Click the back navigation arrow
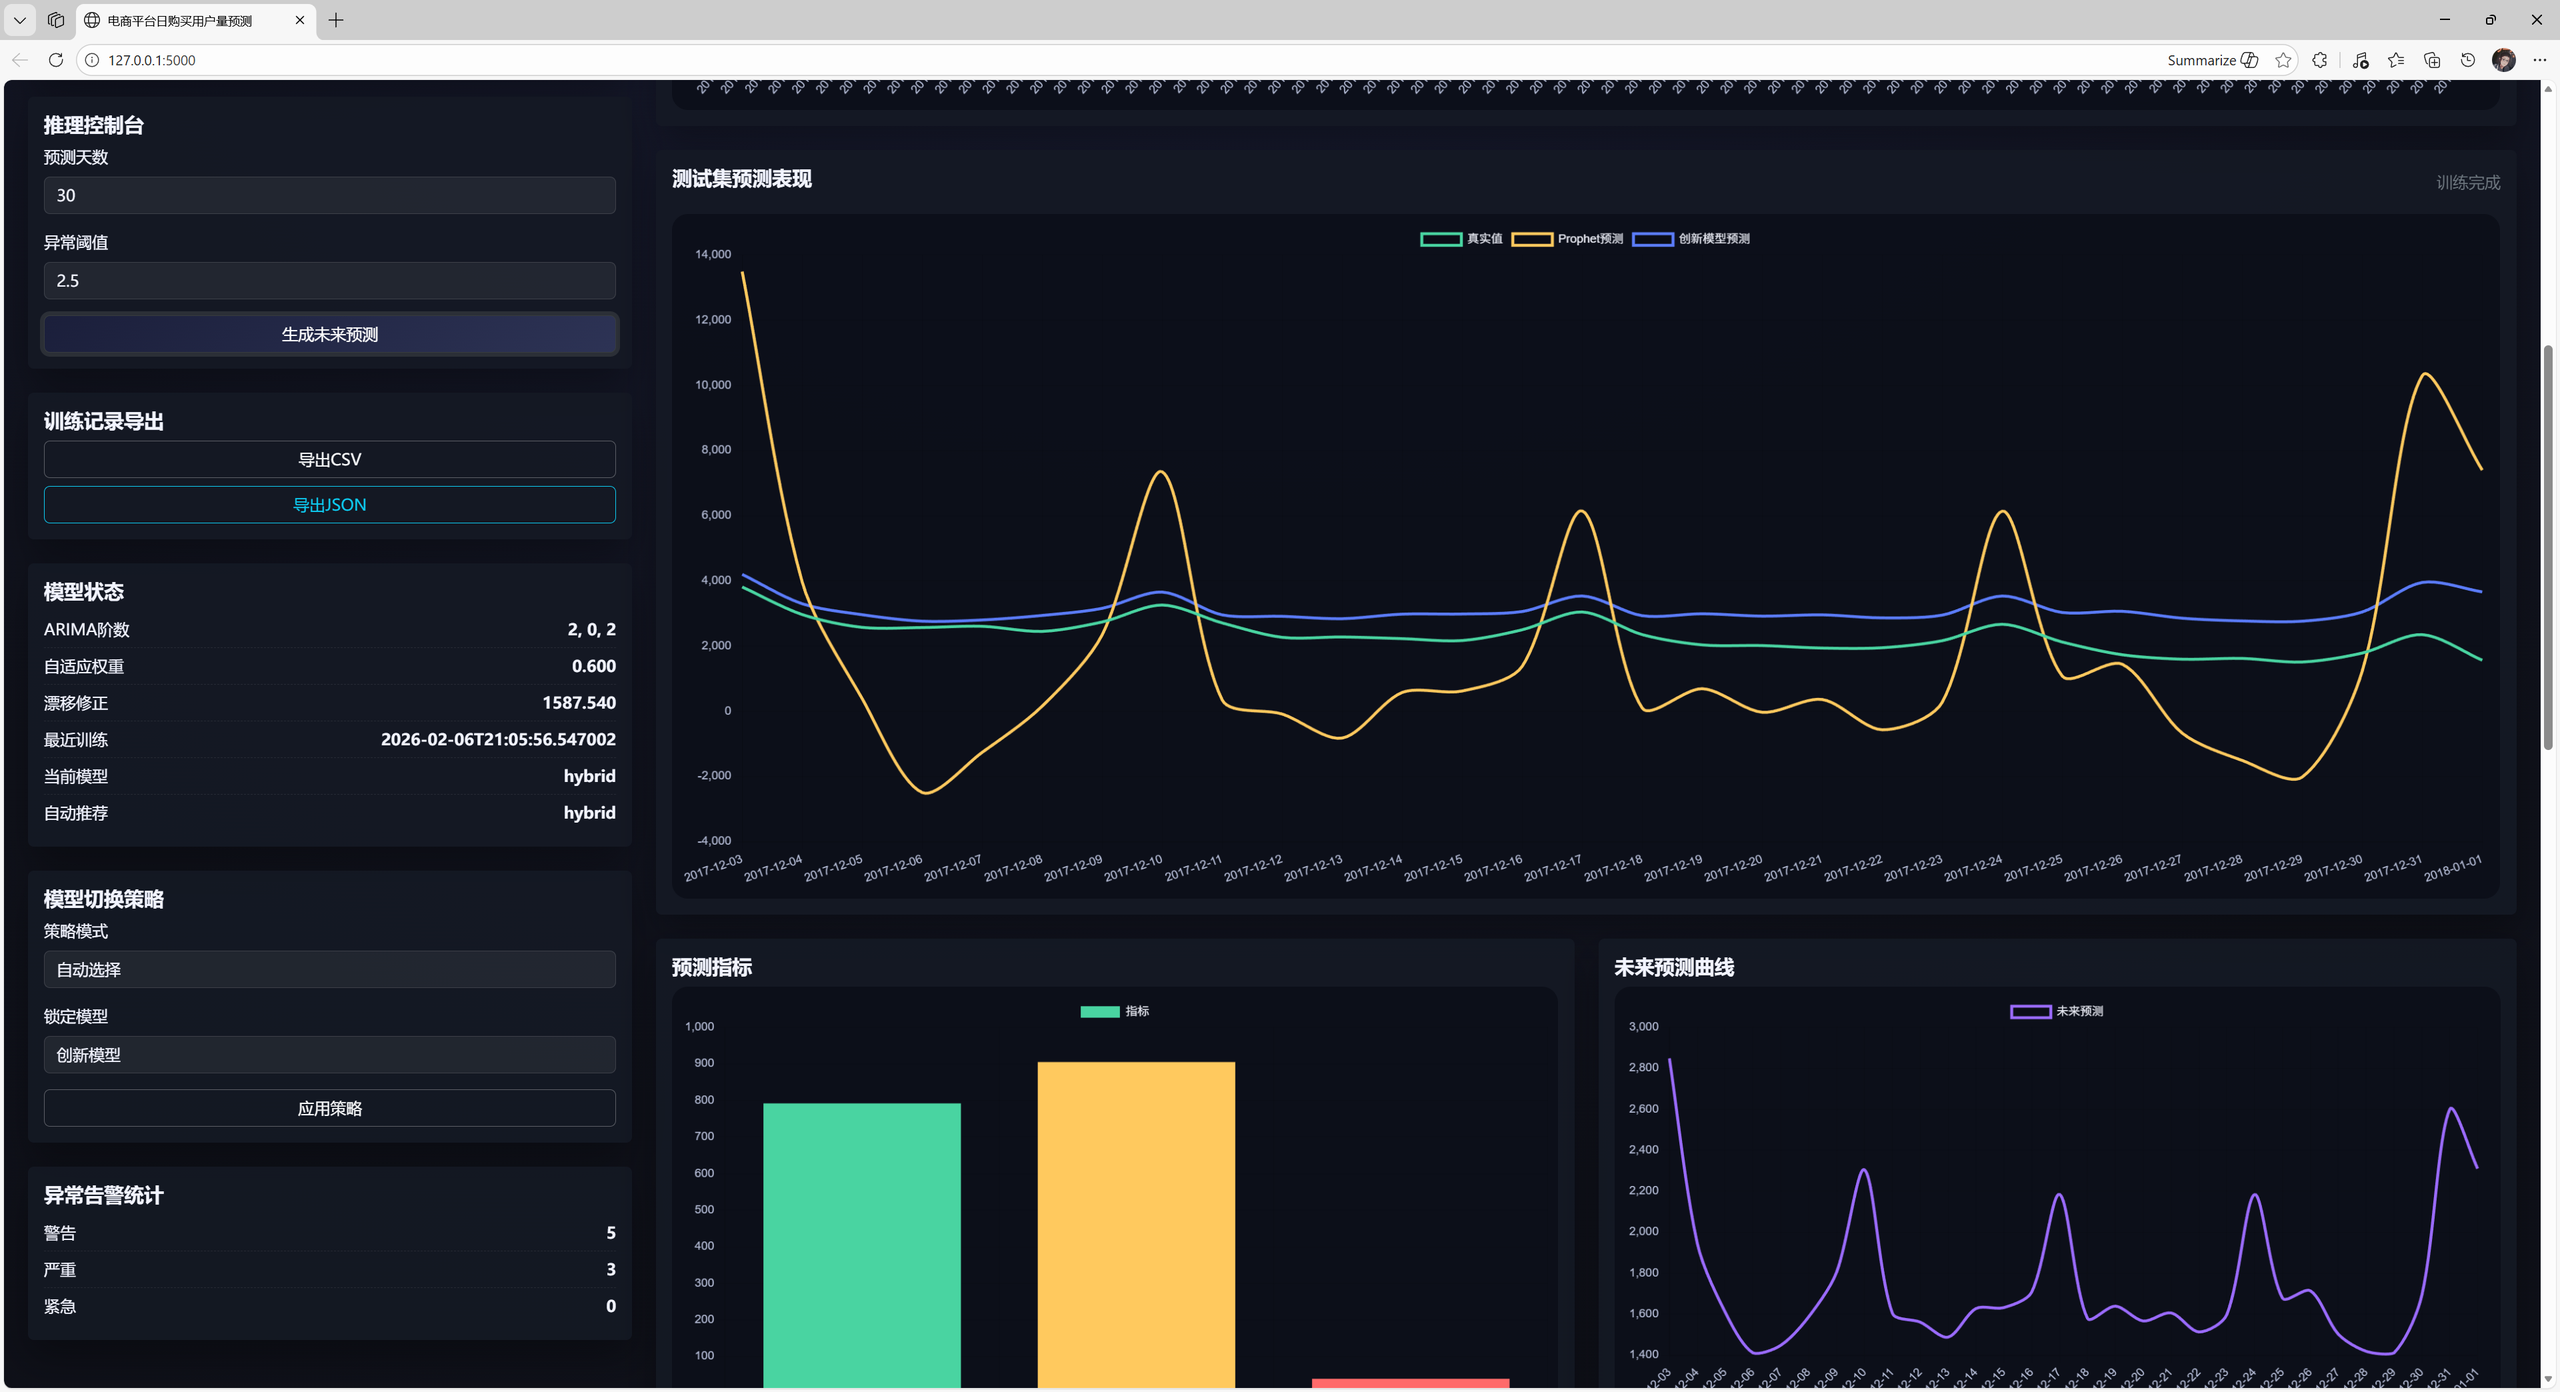Screen dimensions: 2560x1392 coord(20,60)
